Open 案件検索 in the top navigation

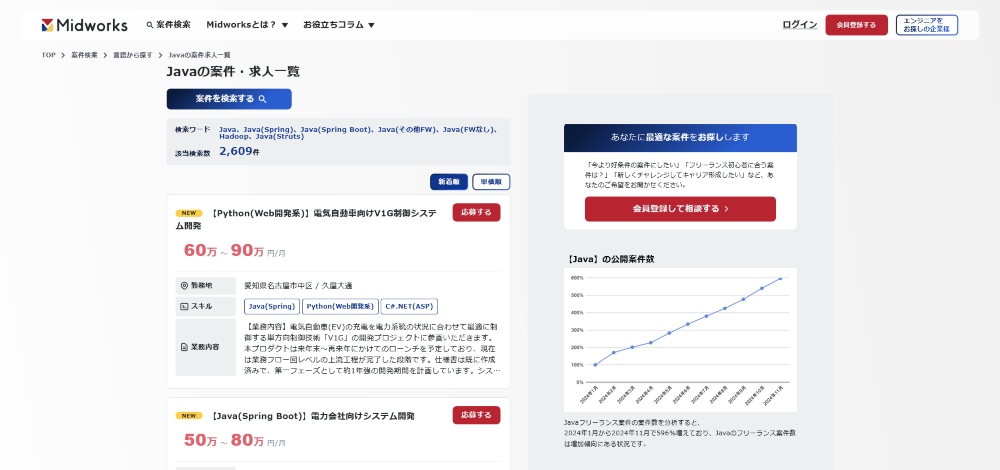pos(168,25)
